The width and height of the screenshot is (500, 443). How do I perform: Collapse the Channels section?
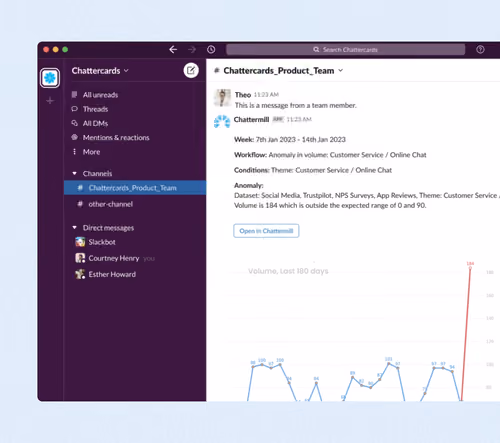[74, 173]
